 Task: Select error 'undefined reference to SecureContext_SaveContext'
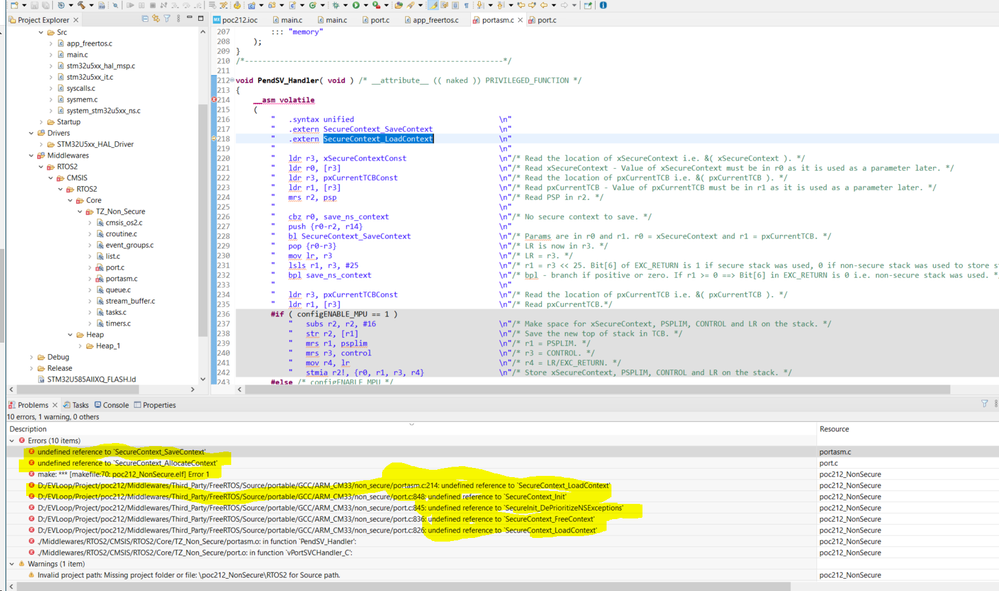point(121,452)
